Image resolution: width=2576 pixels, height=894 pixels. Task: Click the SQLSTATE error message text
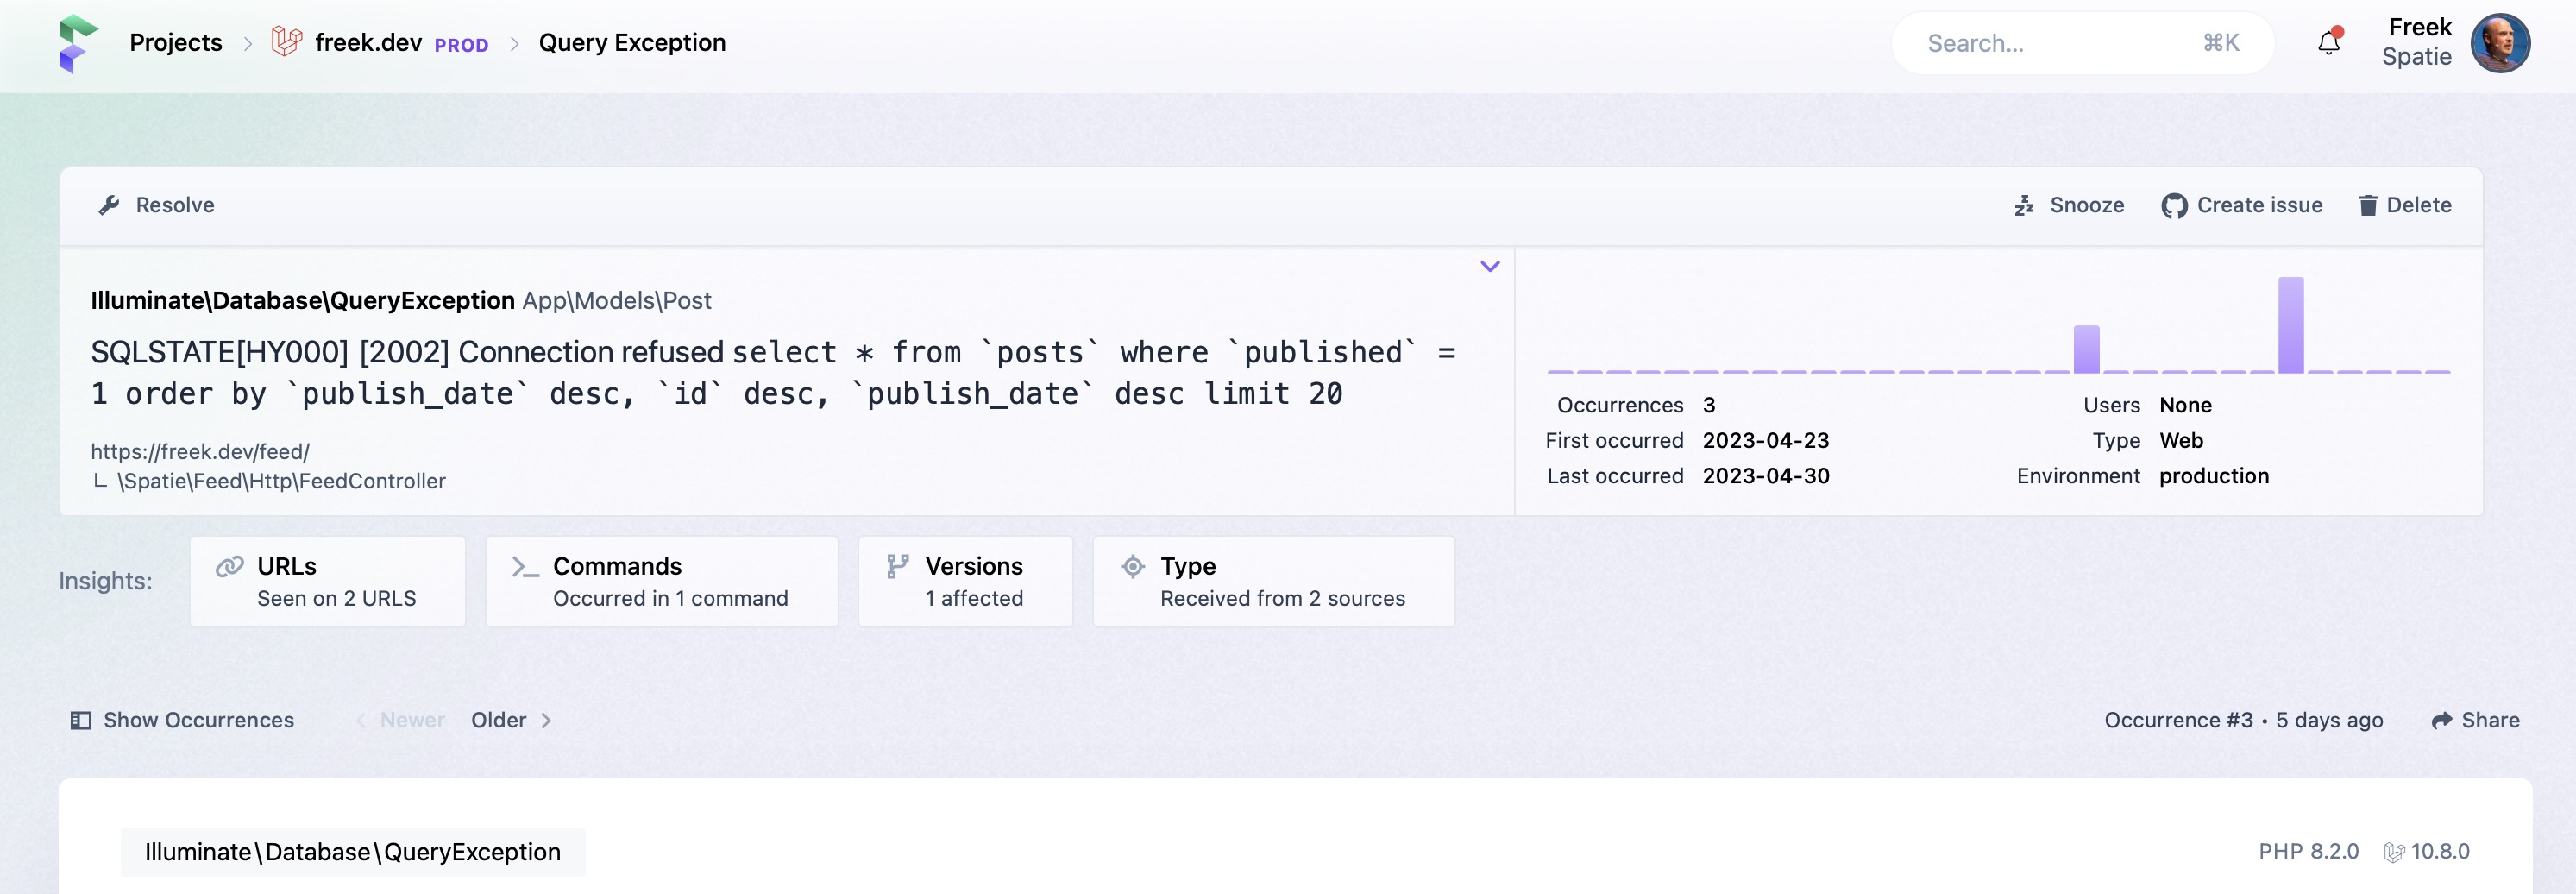point(772,372)
